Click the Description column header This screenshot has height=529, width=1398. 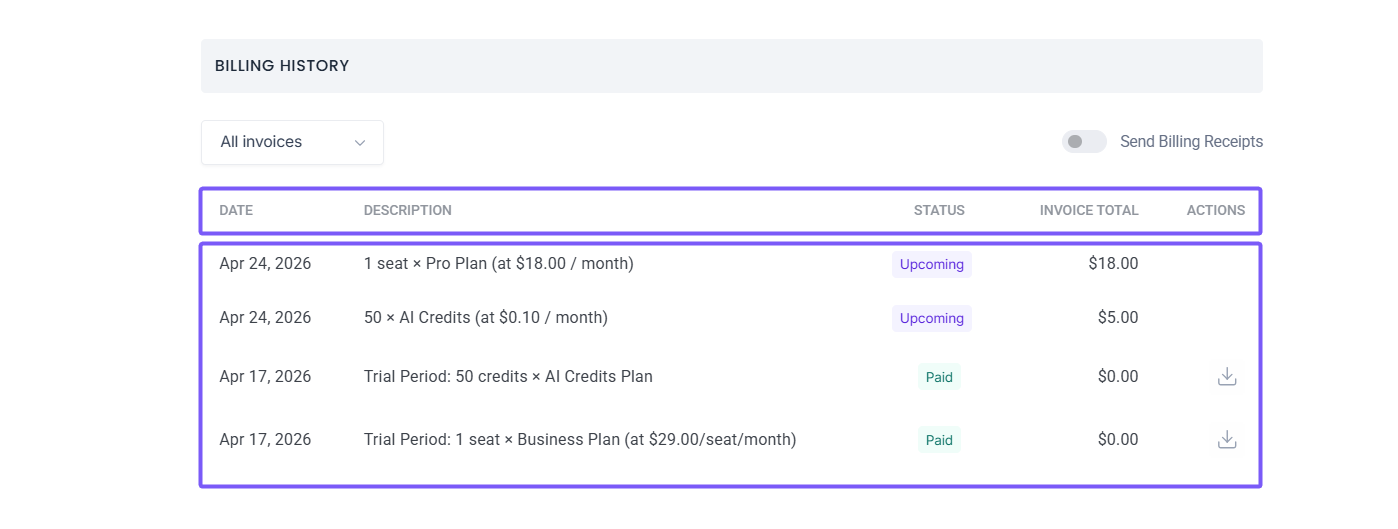[x=407, y=211]
